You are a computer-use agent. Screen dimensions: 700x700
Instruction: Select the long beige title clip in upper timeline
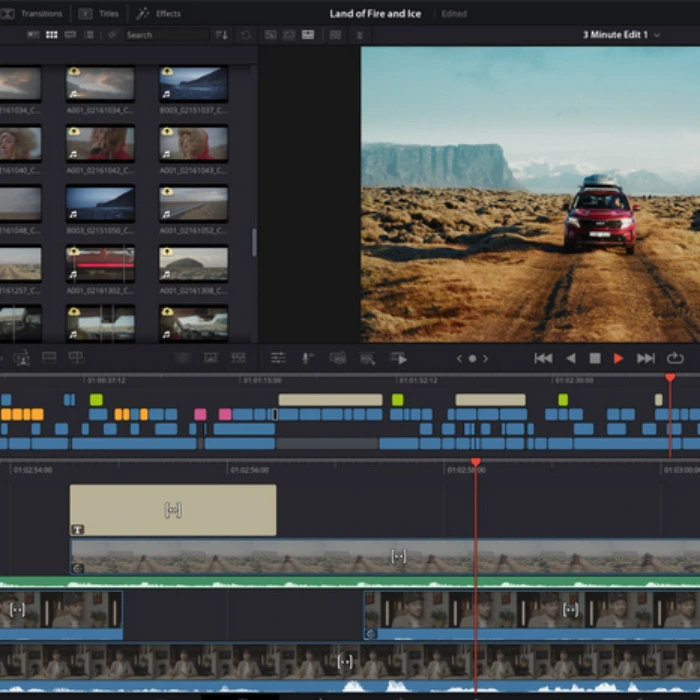[330, 400]
